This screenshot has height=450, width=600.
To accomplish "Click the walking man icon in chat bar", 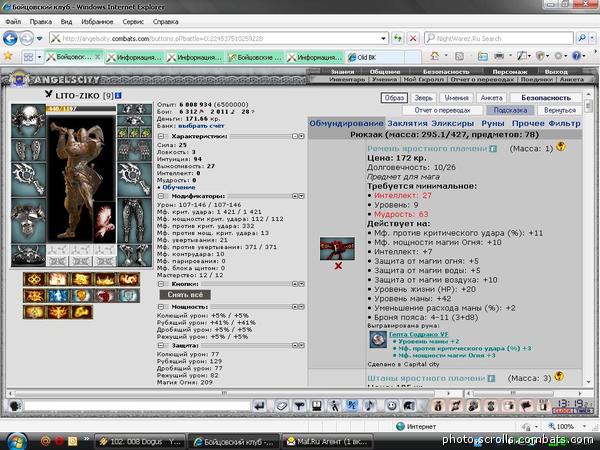I will [334, 406].
